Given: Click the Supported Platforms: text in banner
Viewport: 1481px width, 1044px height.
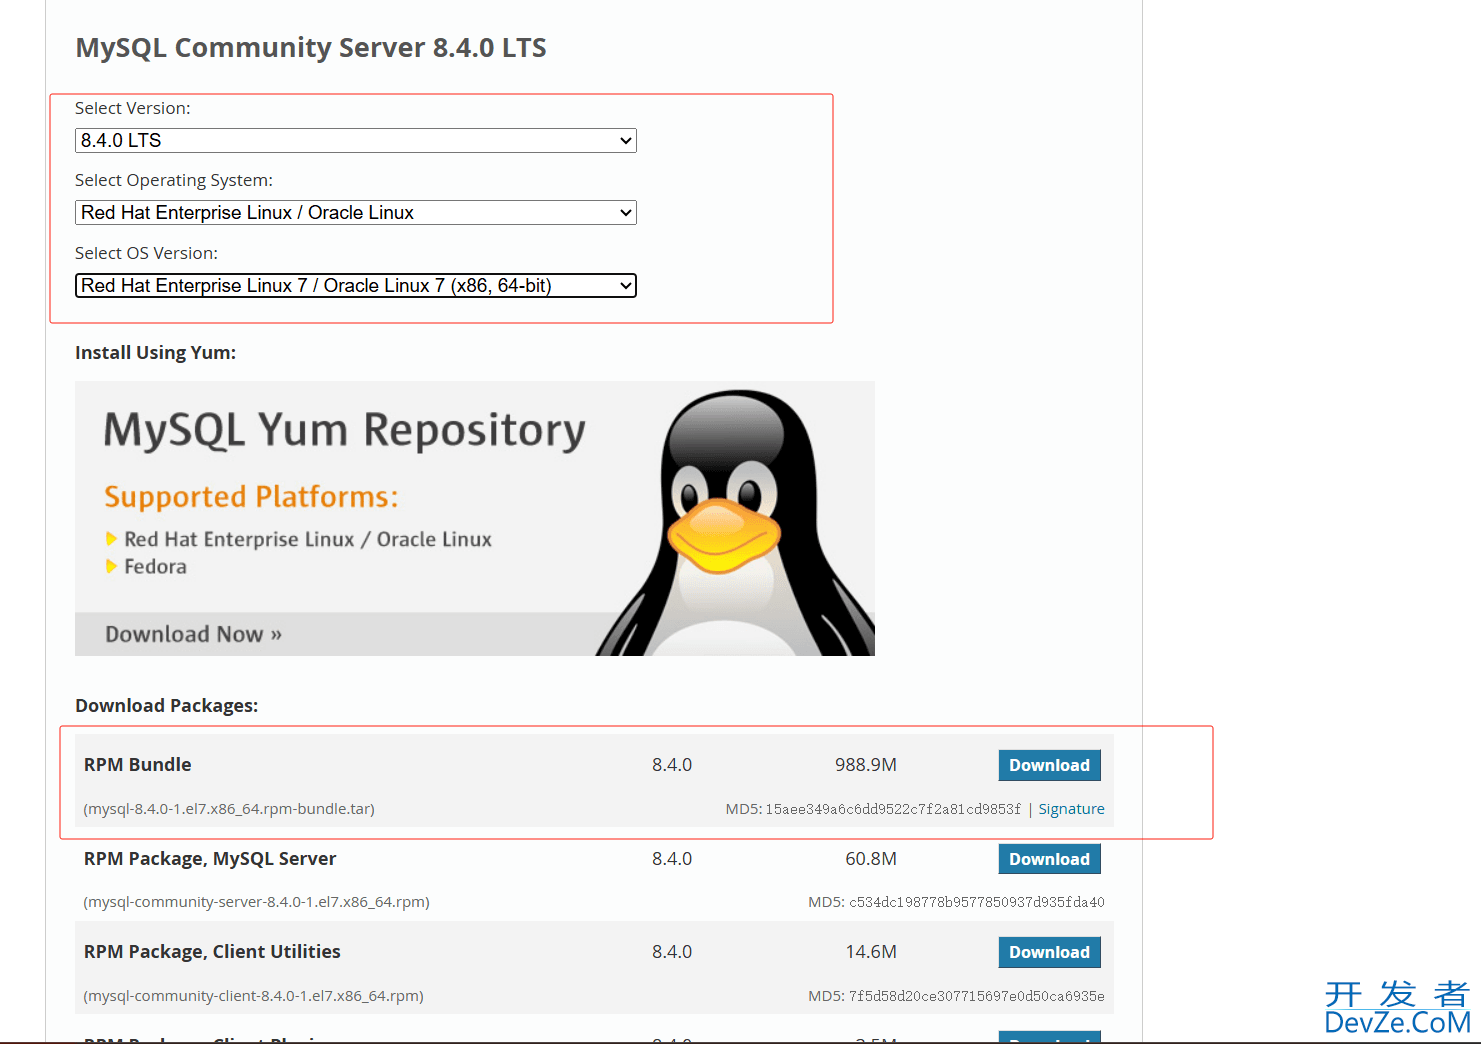Looking at the screenshot, I should coord(251,497).
